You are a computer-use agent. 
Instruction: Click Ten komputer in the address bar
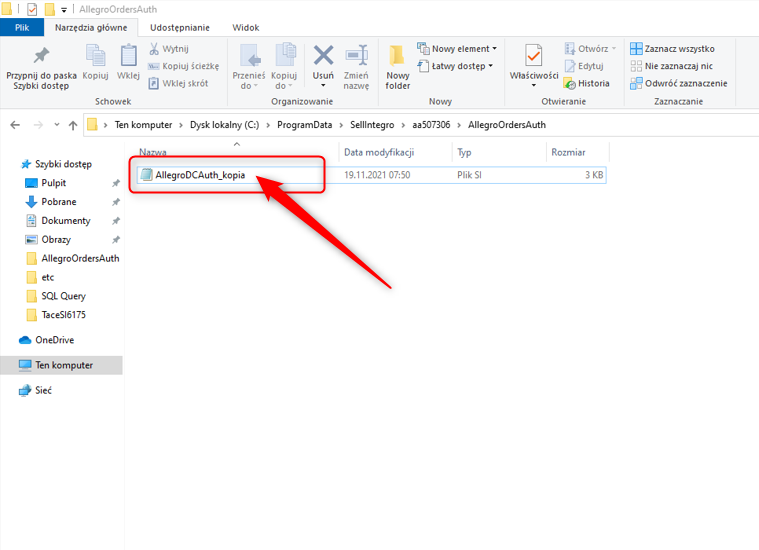click(x=143, y=125)
